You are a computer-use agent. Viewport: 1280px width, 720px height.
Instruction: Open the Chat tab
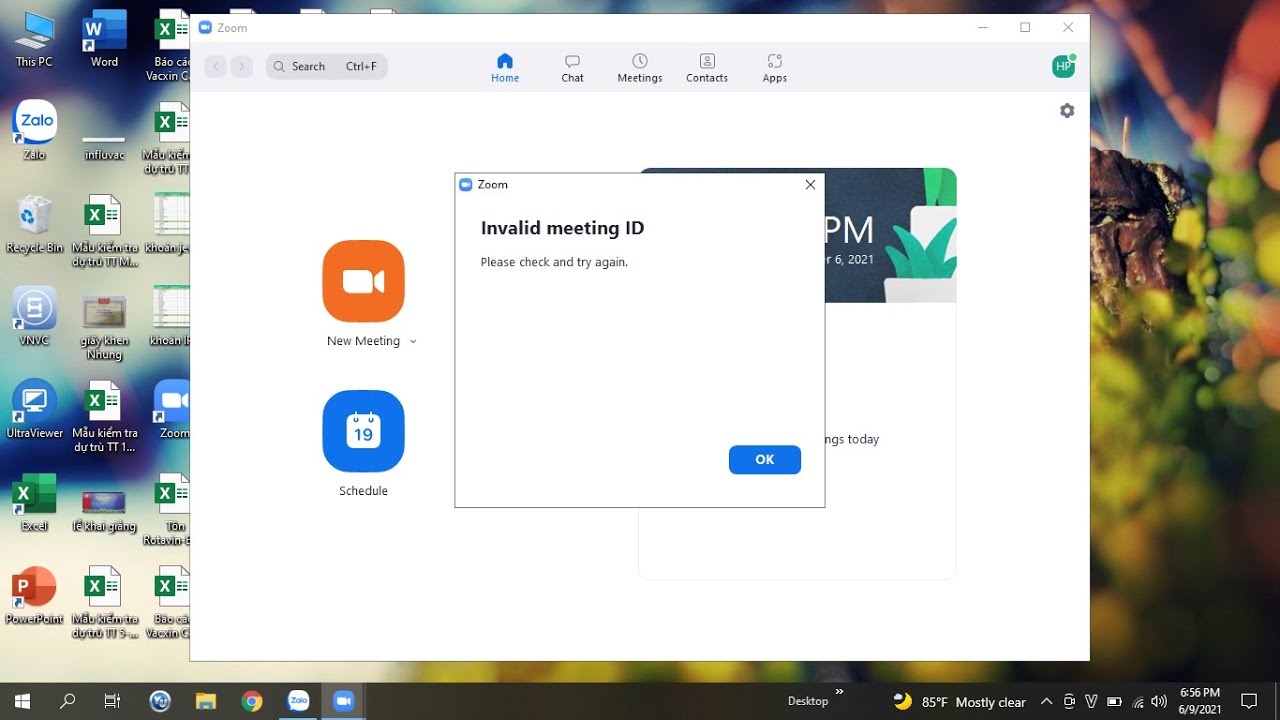coord(572,68)
